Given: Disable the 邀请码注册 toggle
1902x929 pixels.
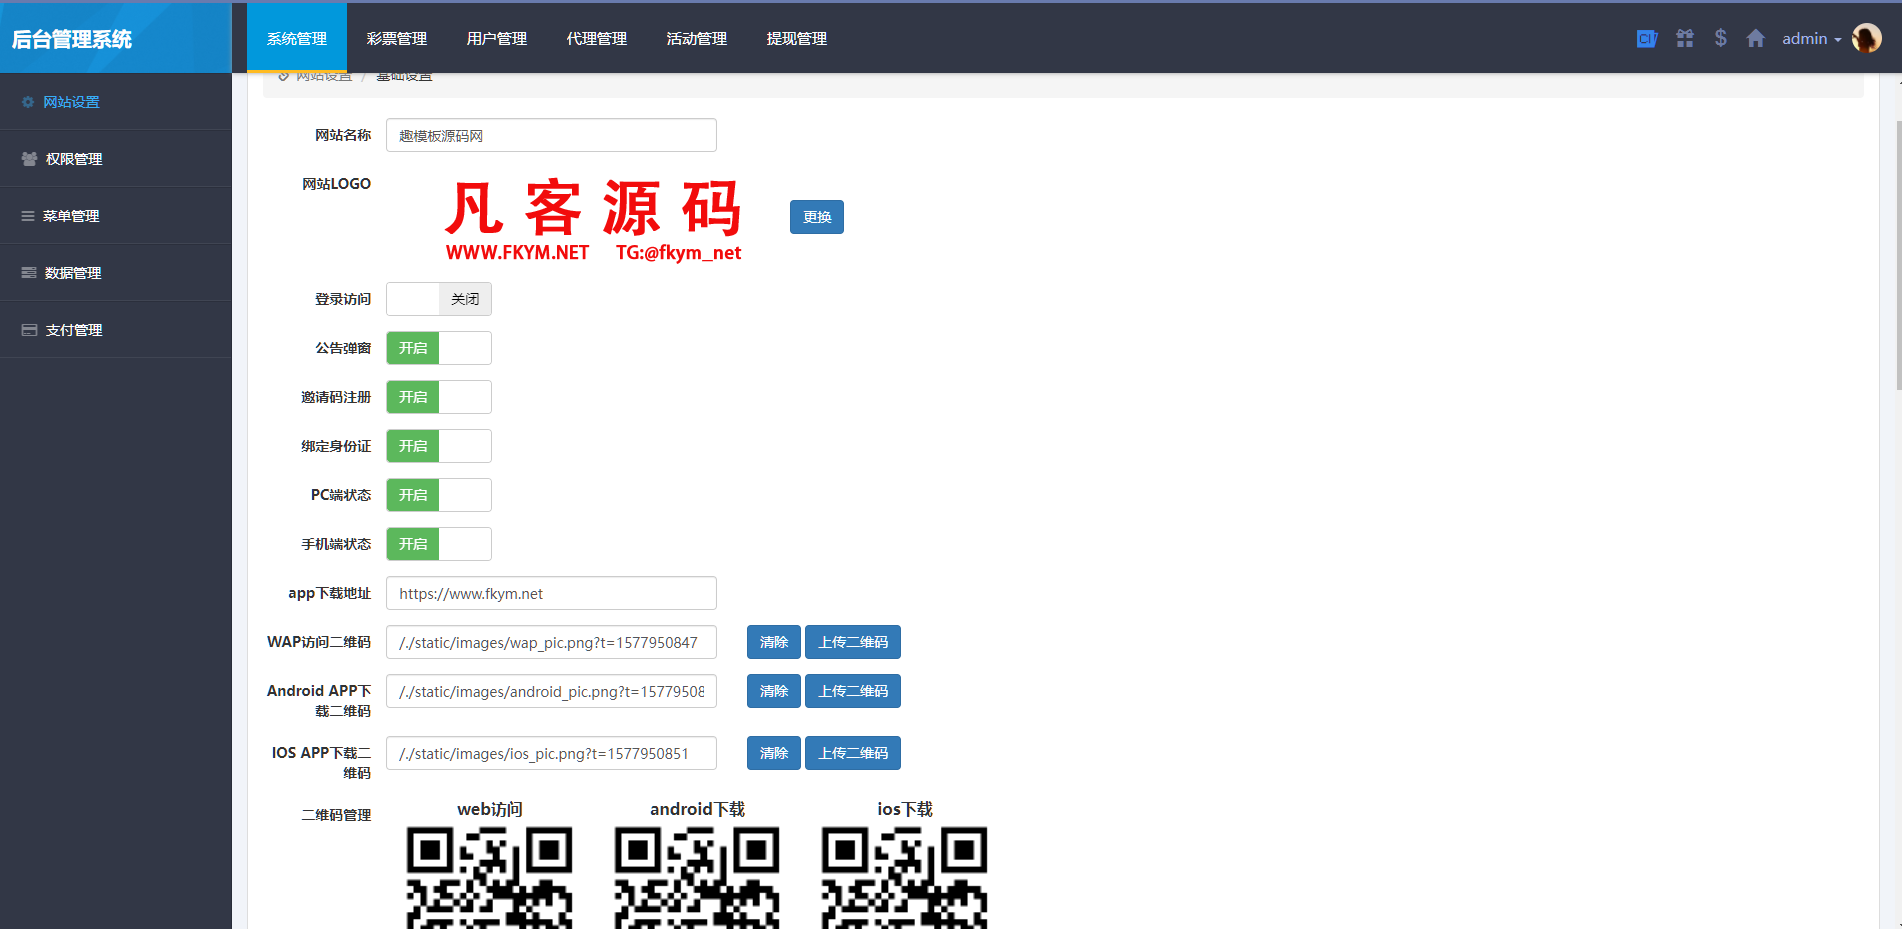Looking at the screenshot, I should click(x=438, y=396).
